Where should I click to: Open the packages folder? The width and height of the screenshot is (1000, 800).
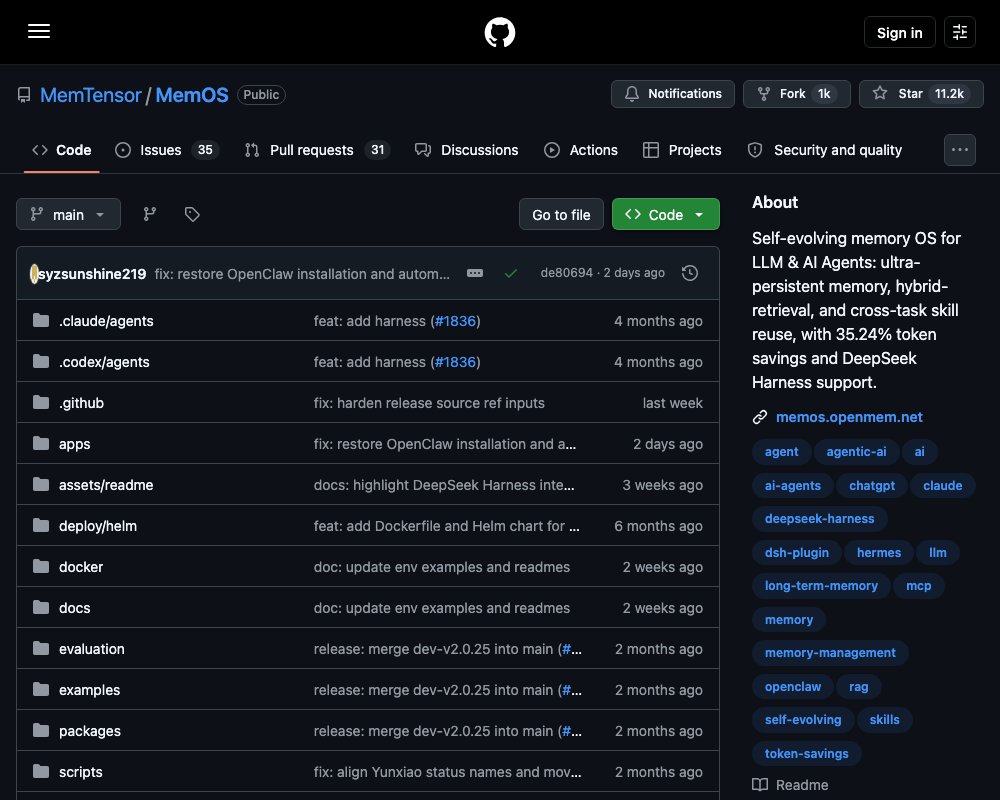89,731
